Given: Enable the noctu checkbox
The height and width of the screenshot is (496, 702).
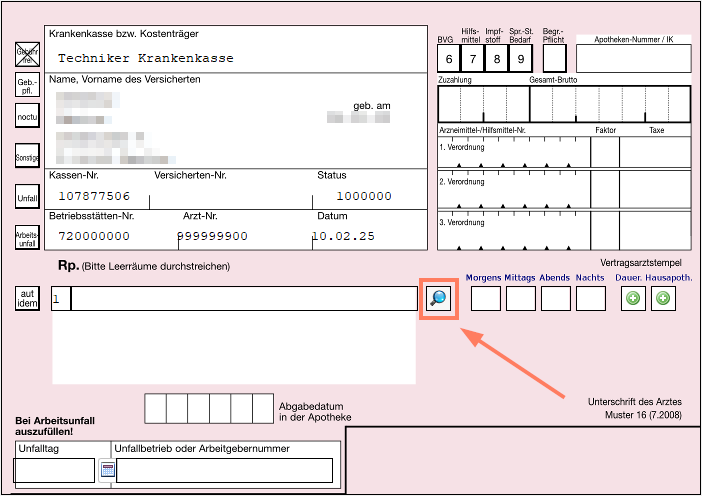Looking at the screenshot, I should [x=27, y=116].
